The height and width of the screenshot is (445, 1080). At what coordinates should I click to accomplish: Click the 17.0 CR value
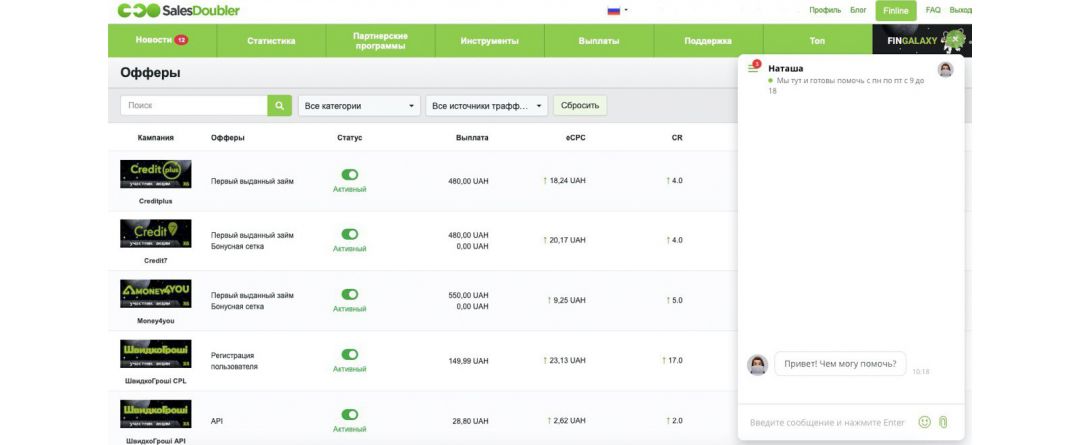coord(676,360)
